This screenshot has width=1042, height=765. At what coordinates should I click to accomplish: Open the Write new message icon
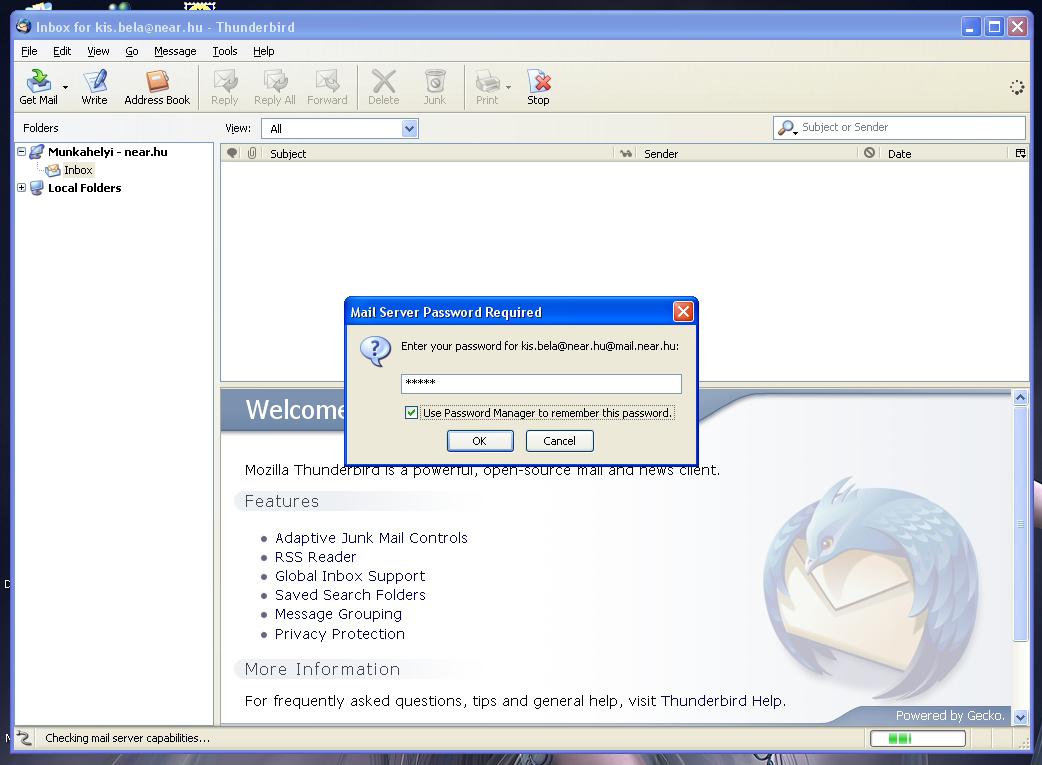(x=94, y=86)
